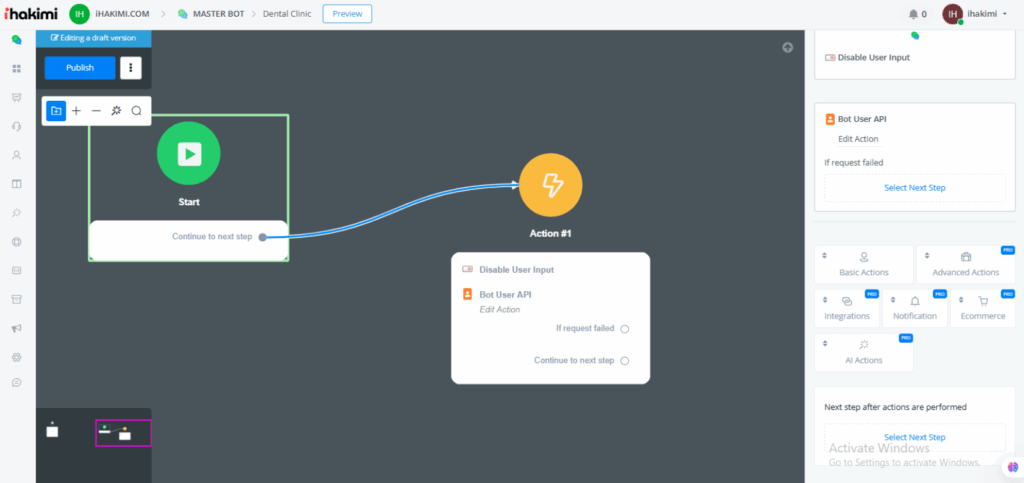
Task: Click the zoom out minus icon
Action: (x=96, y=111)
